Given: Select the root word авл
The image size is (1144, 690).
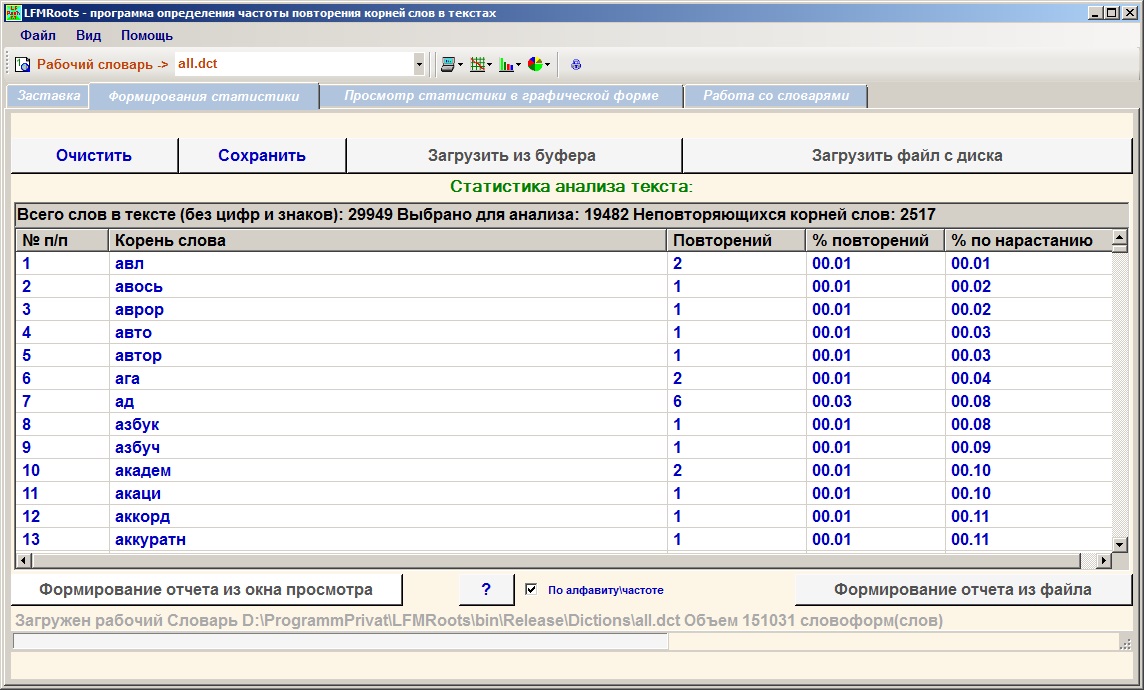Looking at the screenshot, I should [129, 263].
